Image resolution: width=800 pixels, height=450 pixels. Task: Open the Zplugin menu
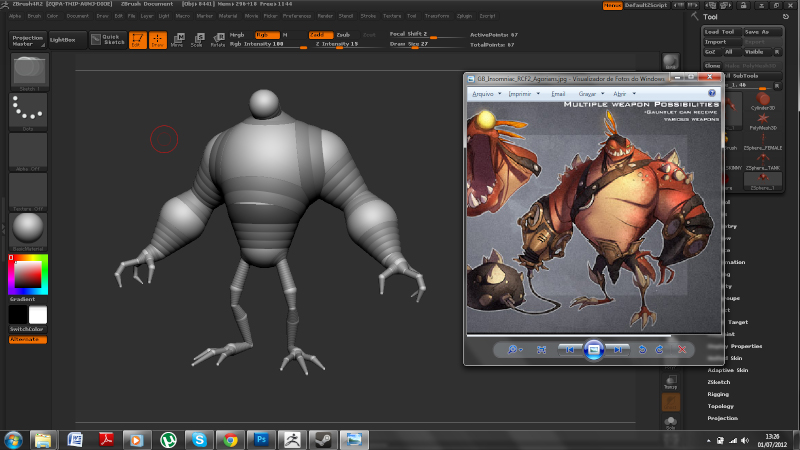click(x=464, y=16)
